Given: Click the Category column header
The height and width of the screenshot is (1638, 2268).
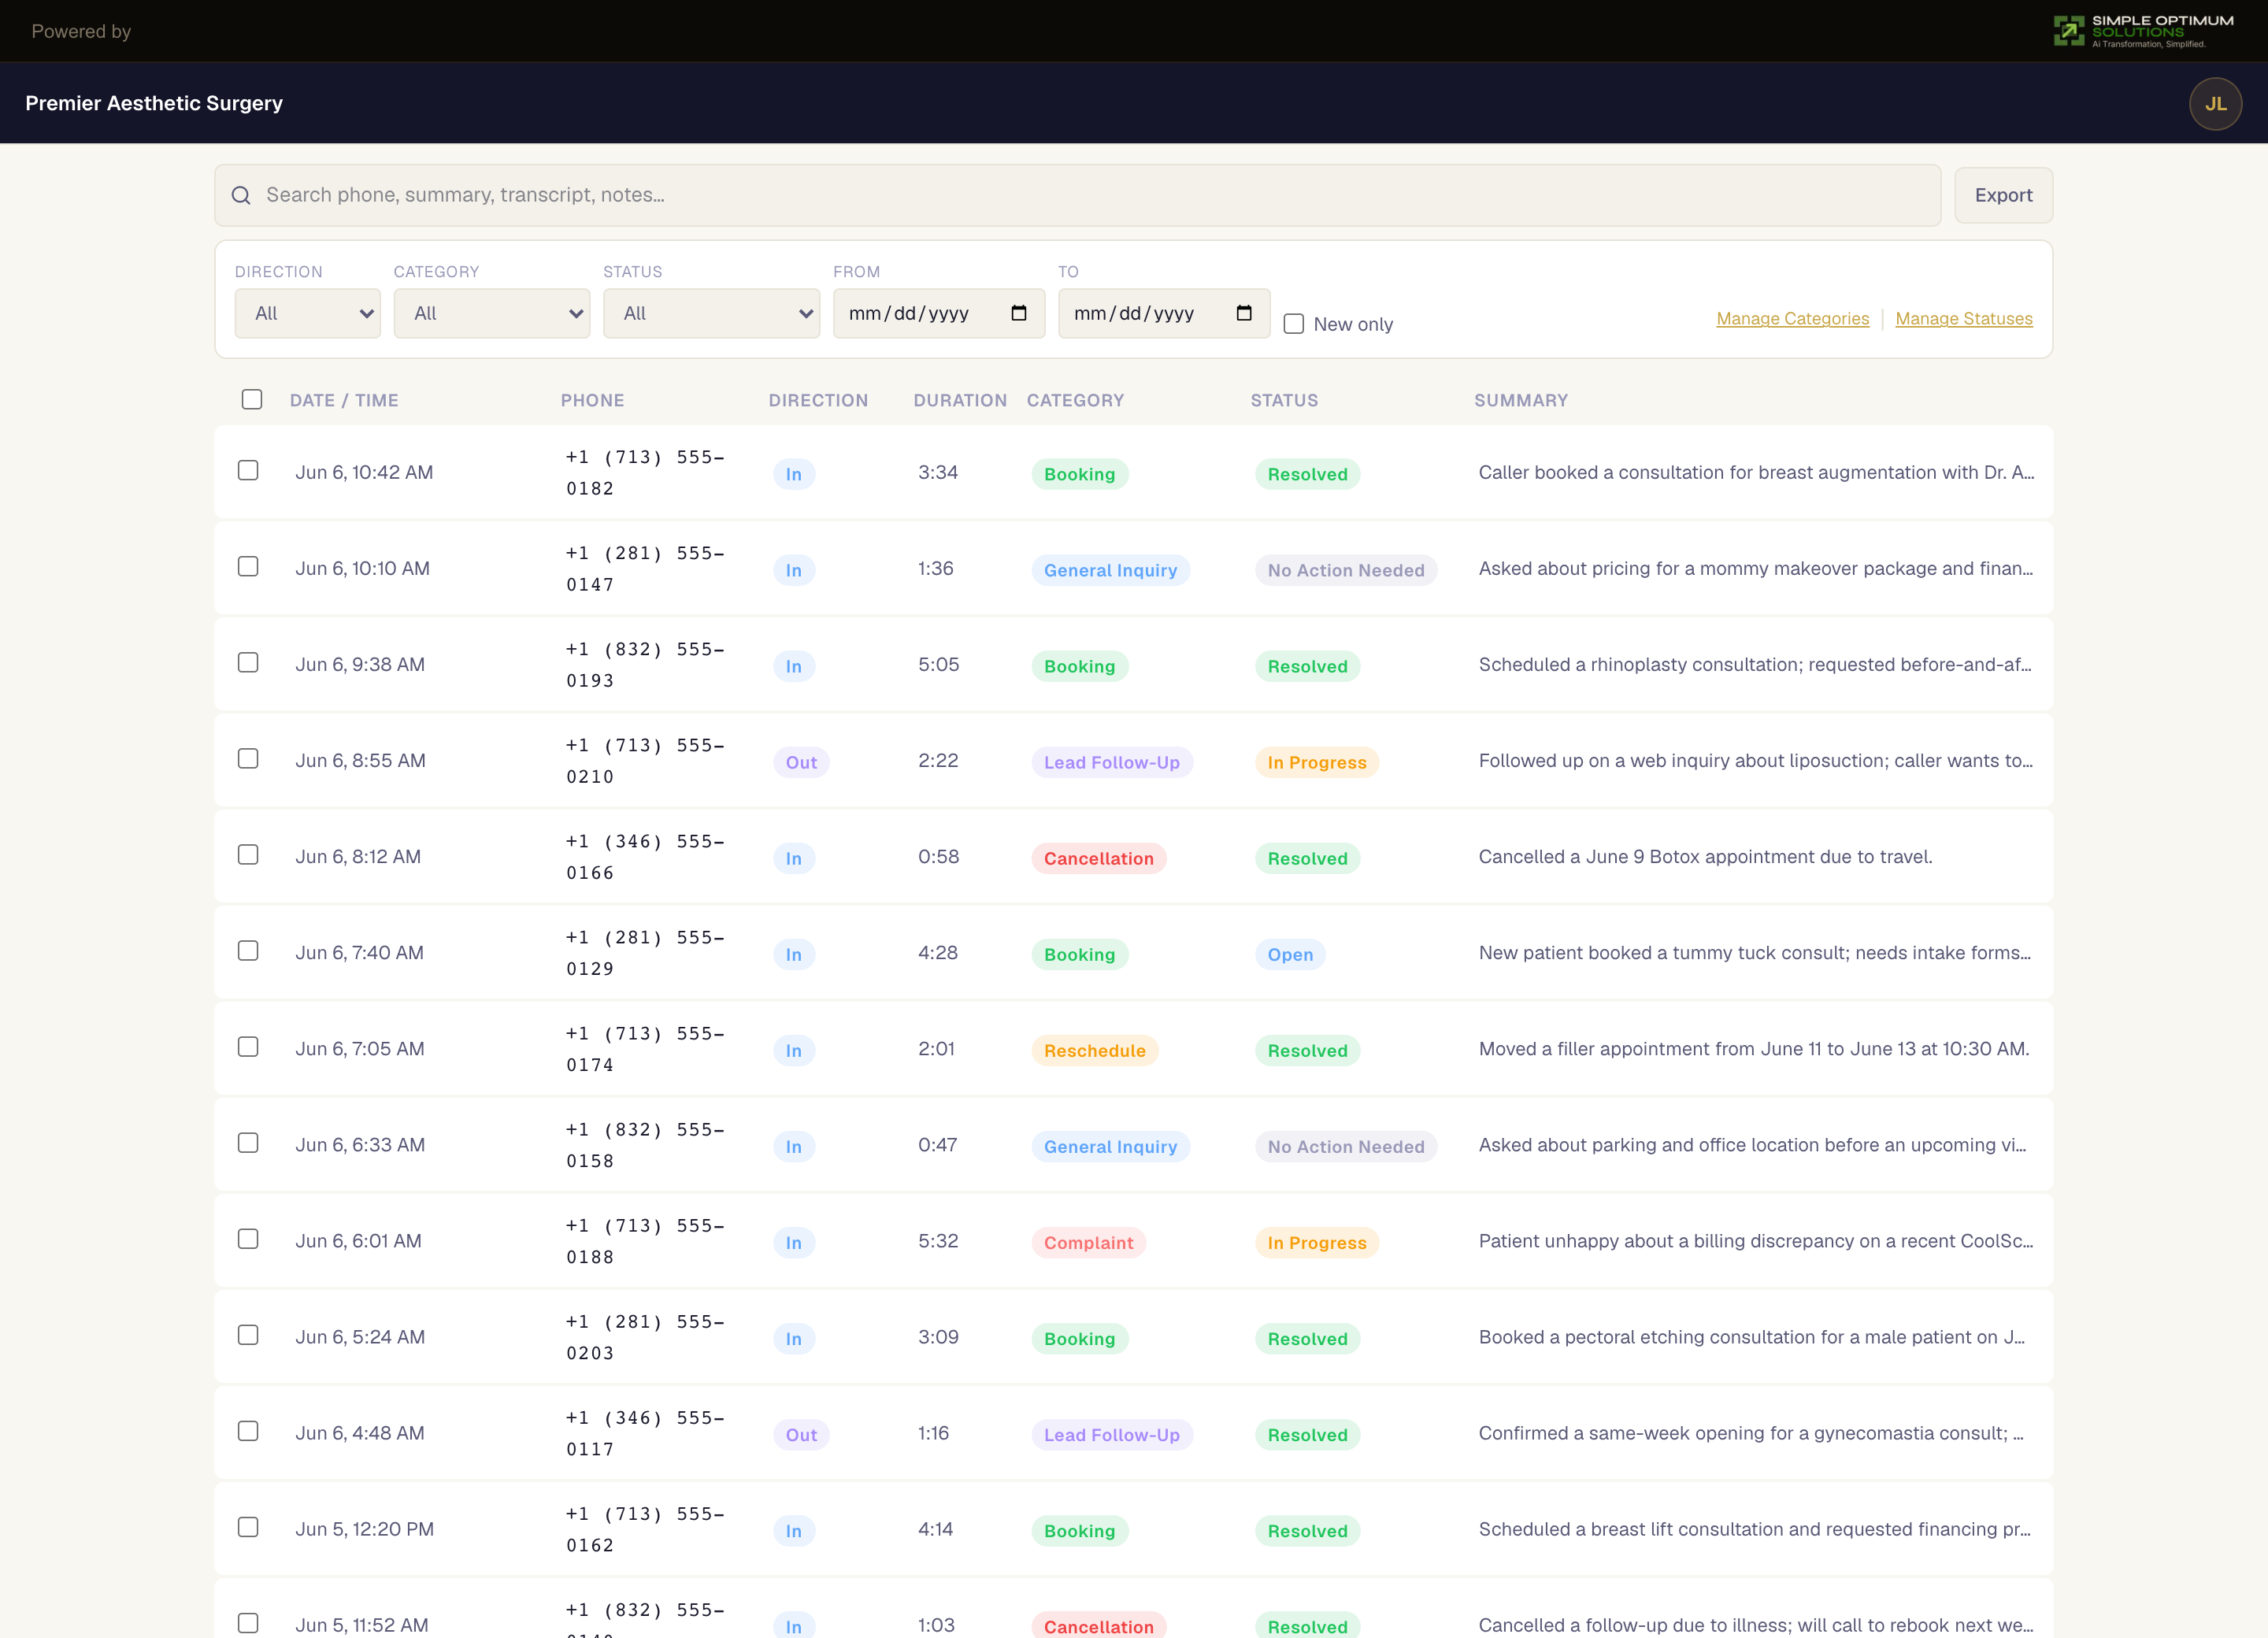Looking at the screenshot, I should point(1075,400).
